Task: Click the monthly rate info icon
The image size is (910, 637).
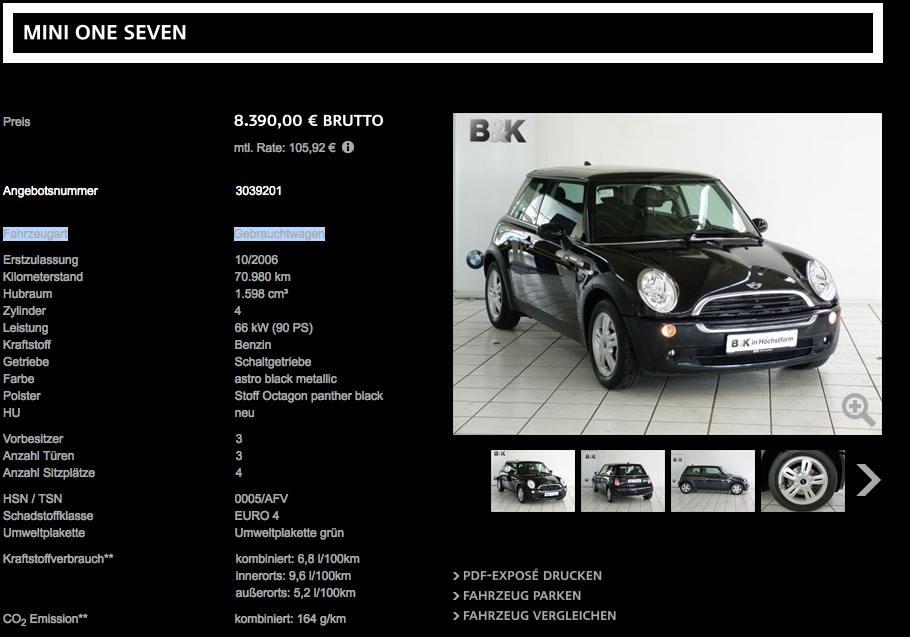Action: pos(348,147)
